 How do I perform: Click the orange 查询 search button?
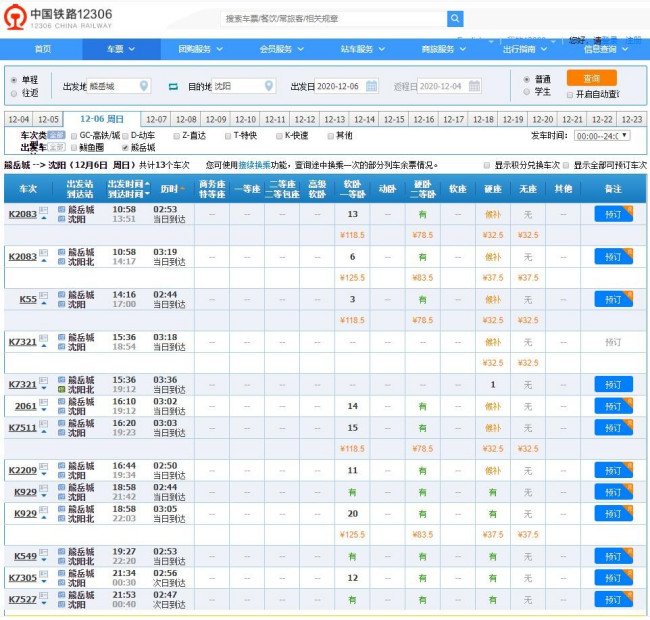[x=592, y=78]
